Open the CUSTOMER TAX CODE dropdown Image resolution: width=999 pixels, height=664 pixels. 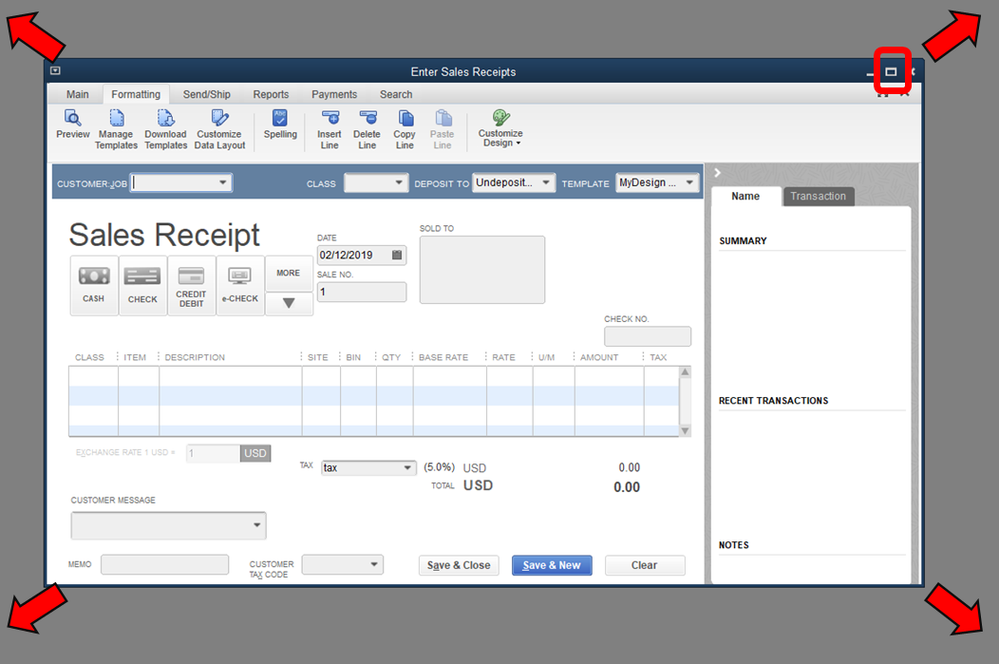374,565
